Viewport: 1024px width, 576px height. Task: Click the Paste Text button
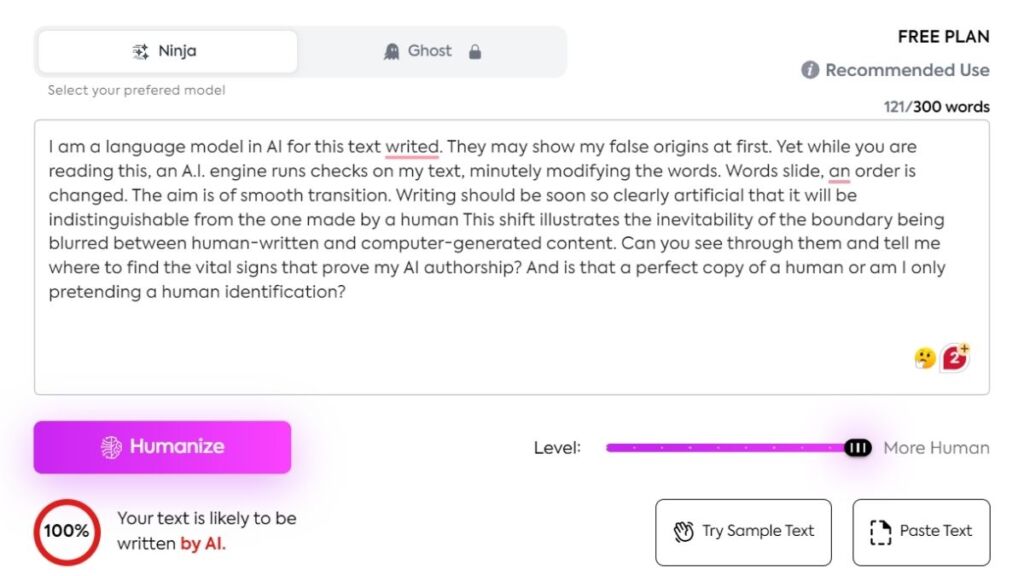(x=921, y=531)
